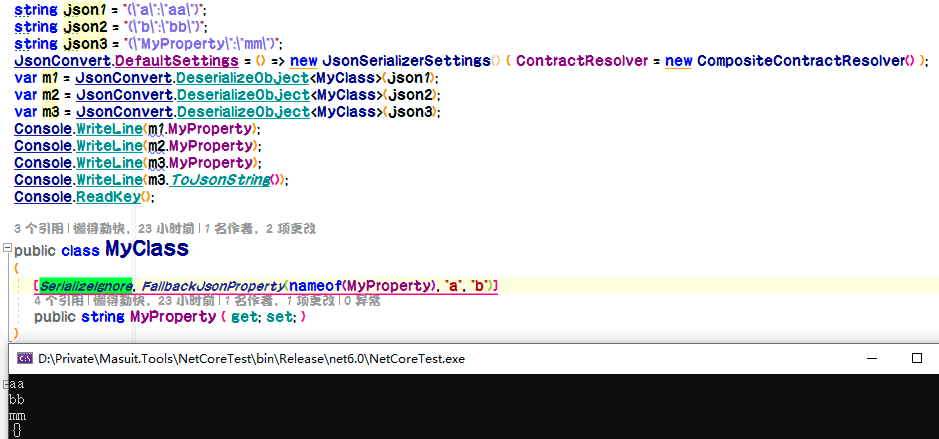Click WriteLine printing m1.MyProperty
This screenshot has width=939, height=439.
coord(110,129)
